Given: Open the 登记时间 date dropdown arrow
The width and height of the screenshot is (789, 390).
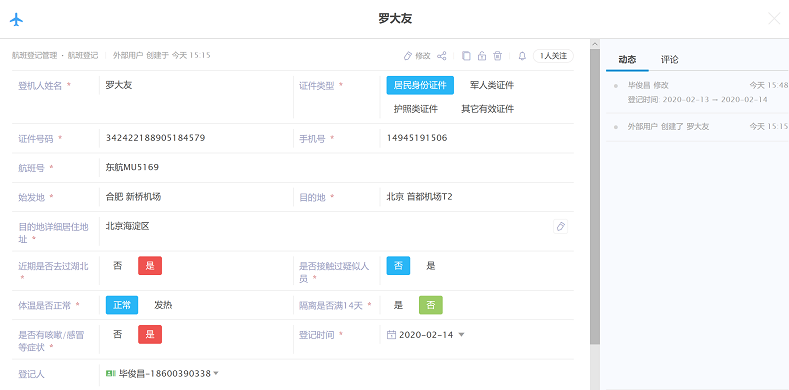Looking at the screenshot, I should click(461, 335).
